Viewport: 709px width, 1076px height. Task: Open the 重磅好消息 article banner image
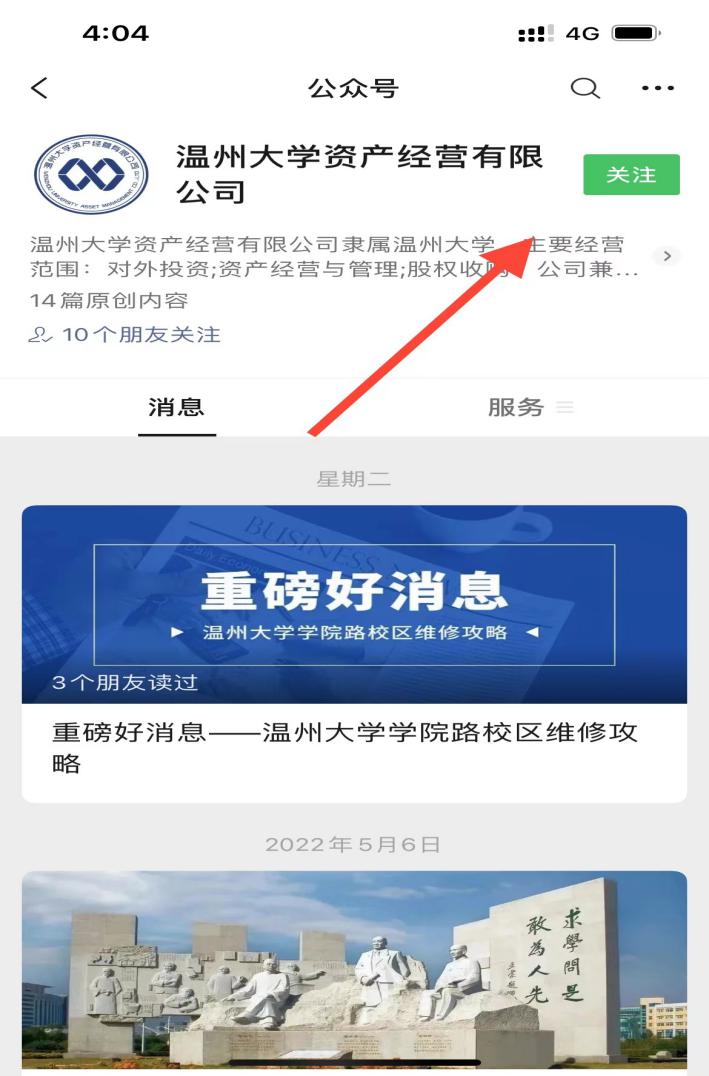pos(354,605)
